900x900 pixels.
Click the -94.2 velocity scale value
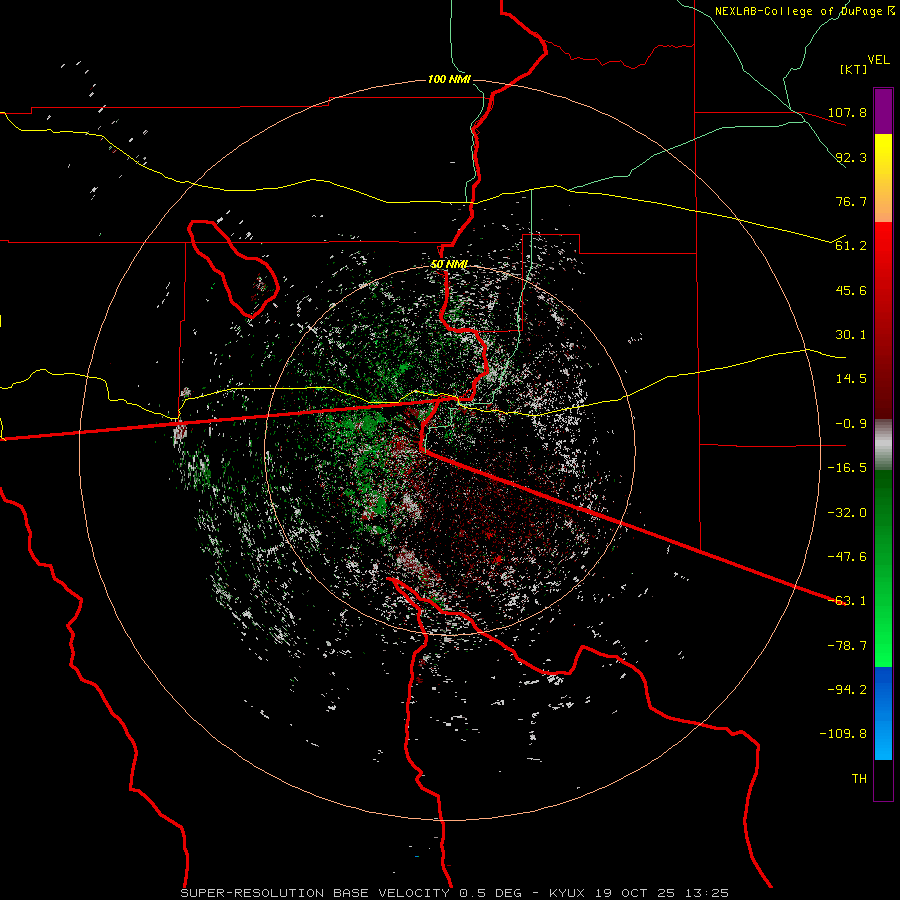tap(847, 690)
